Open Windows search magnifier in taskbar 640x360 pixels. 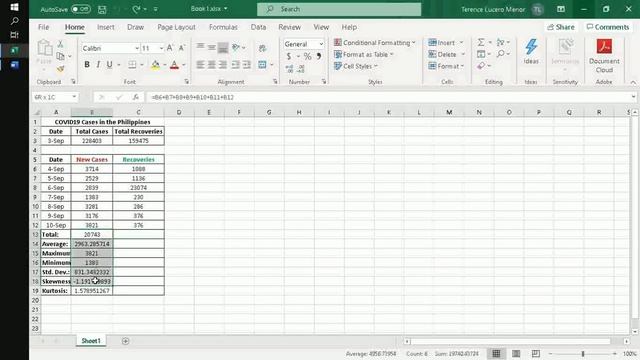coord(14,21)
